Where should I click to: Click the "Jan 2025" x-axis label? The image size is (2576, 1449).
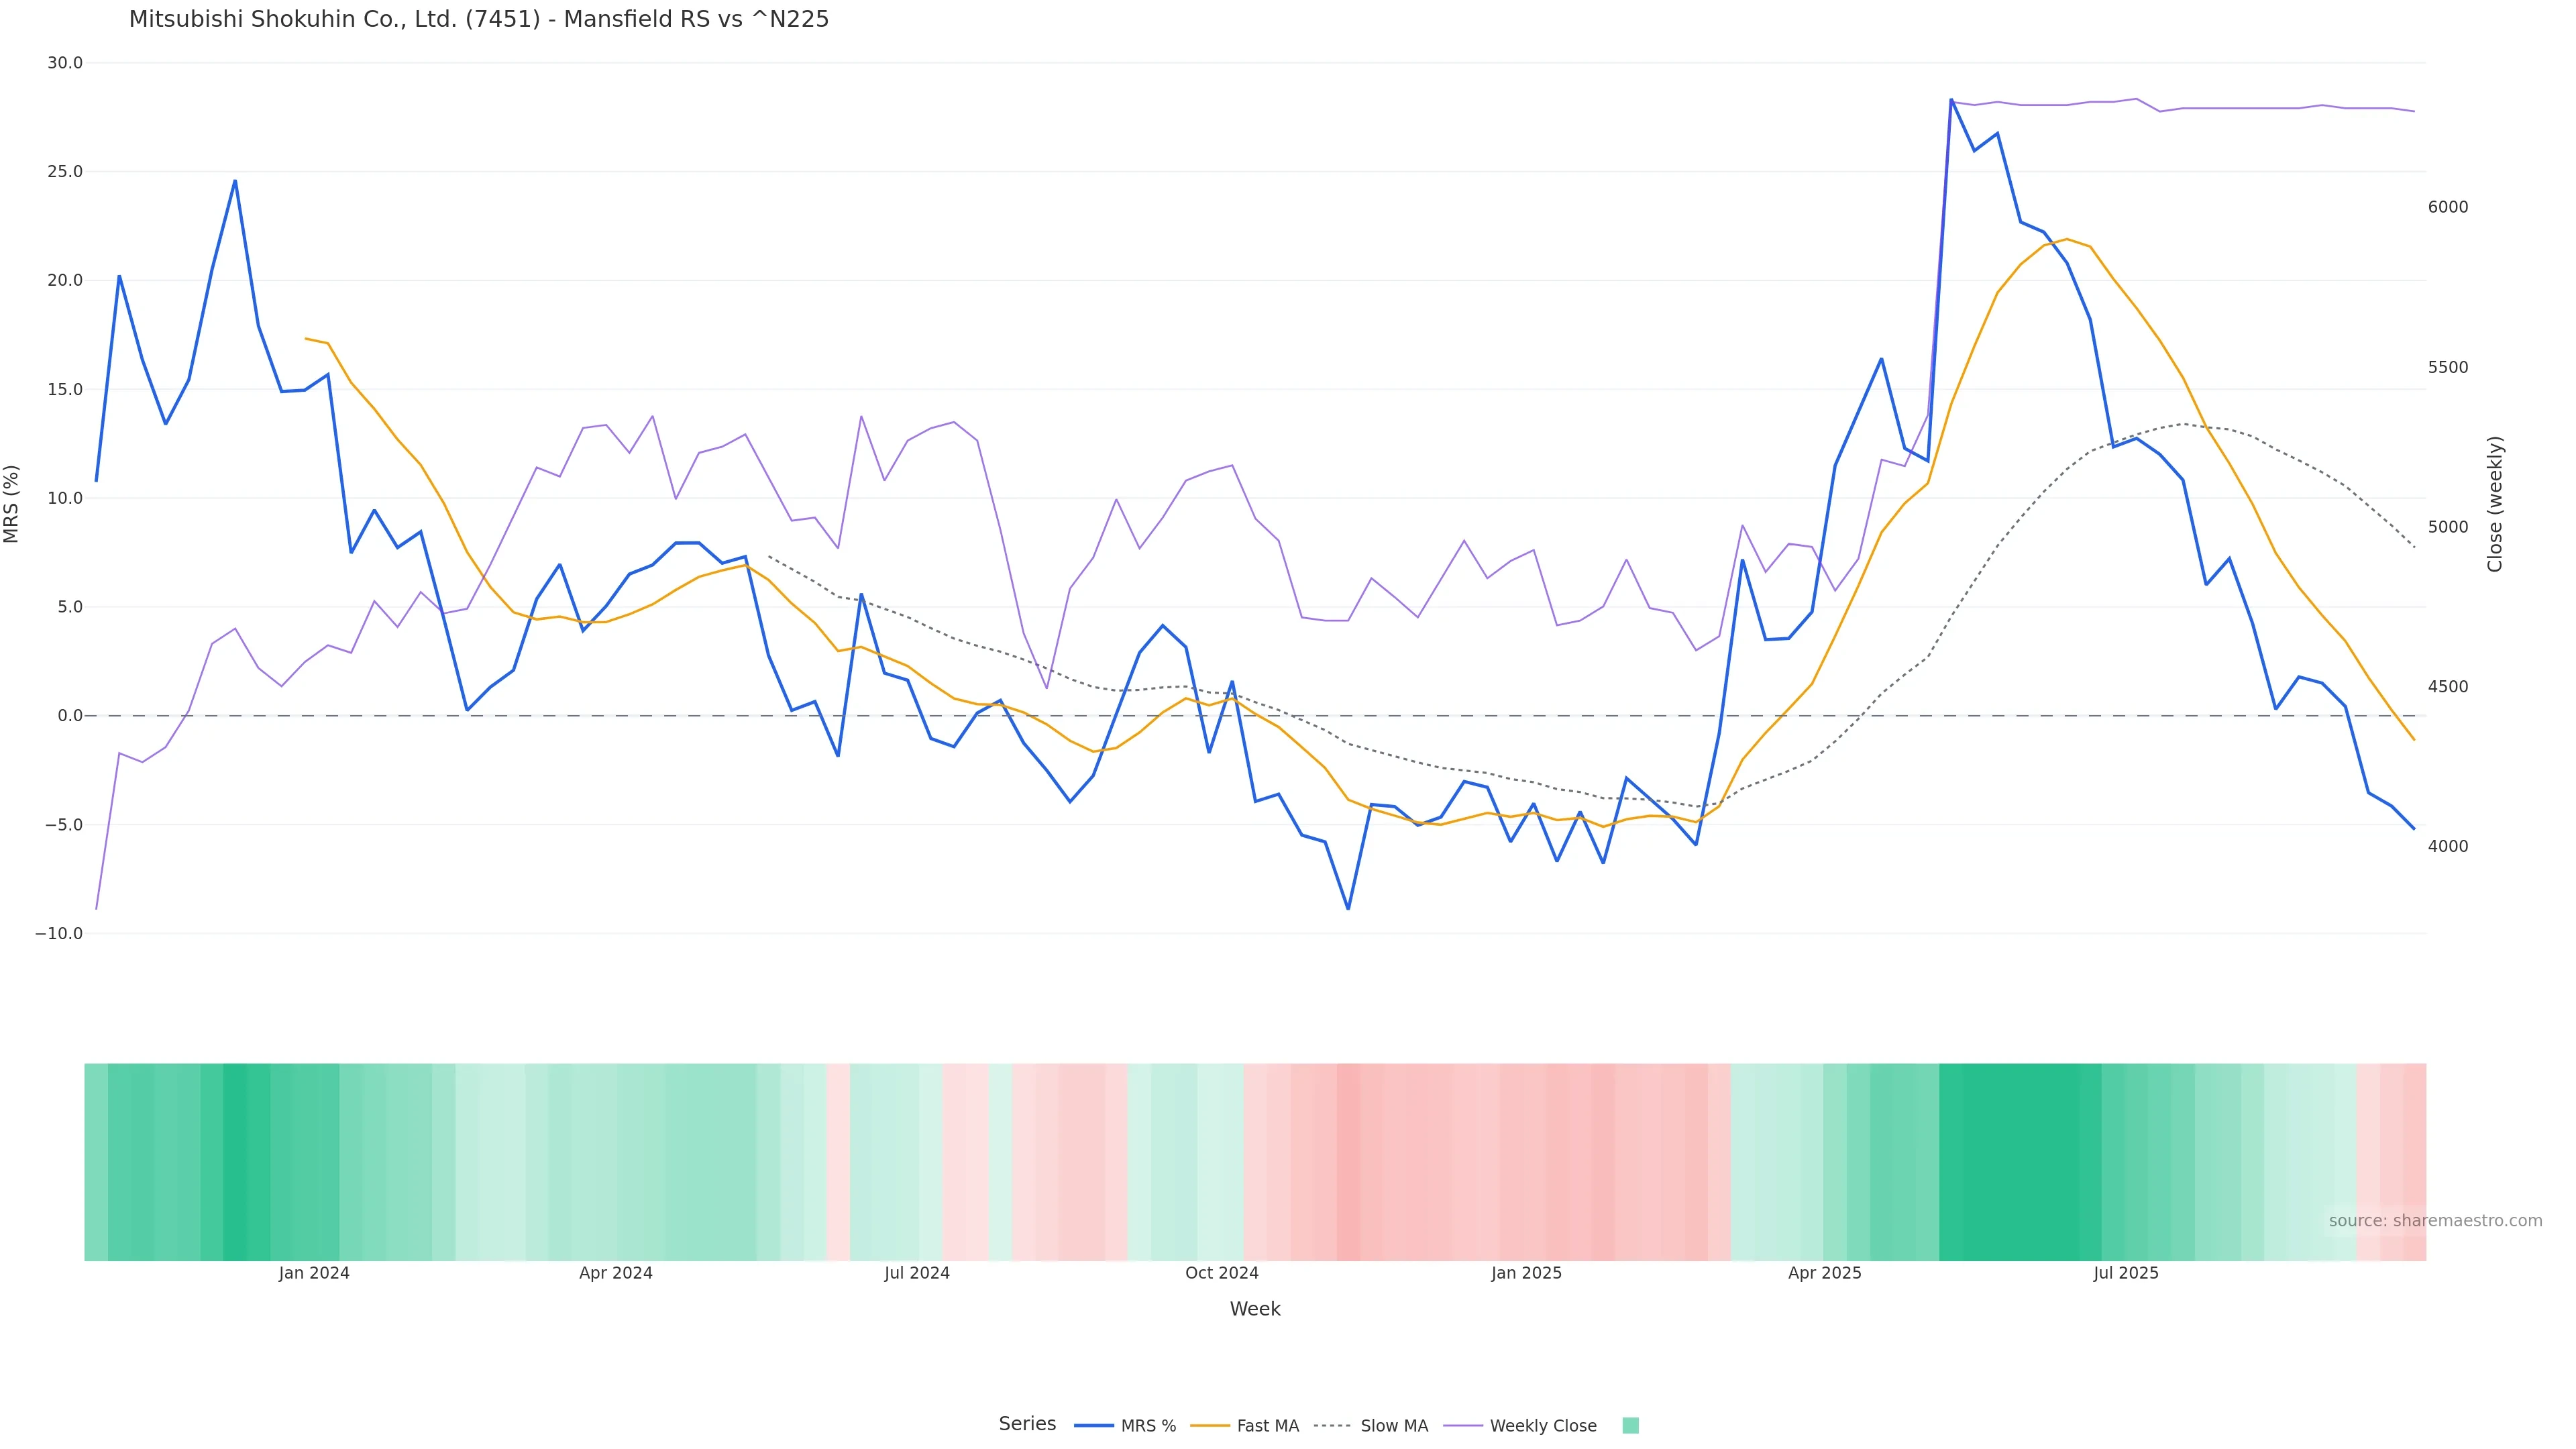1526,1273
